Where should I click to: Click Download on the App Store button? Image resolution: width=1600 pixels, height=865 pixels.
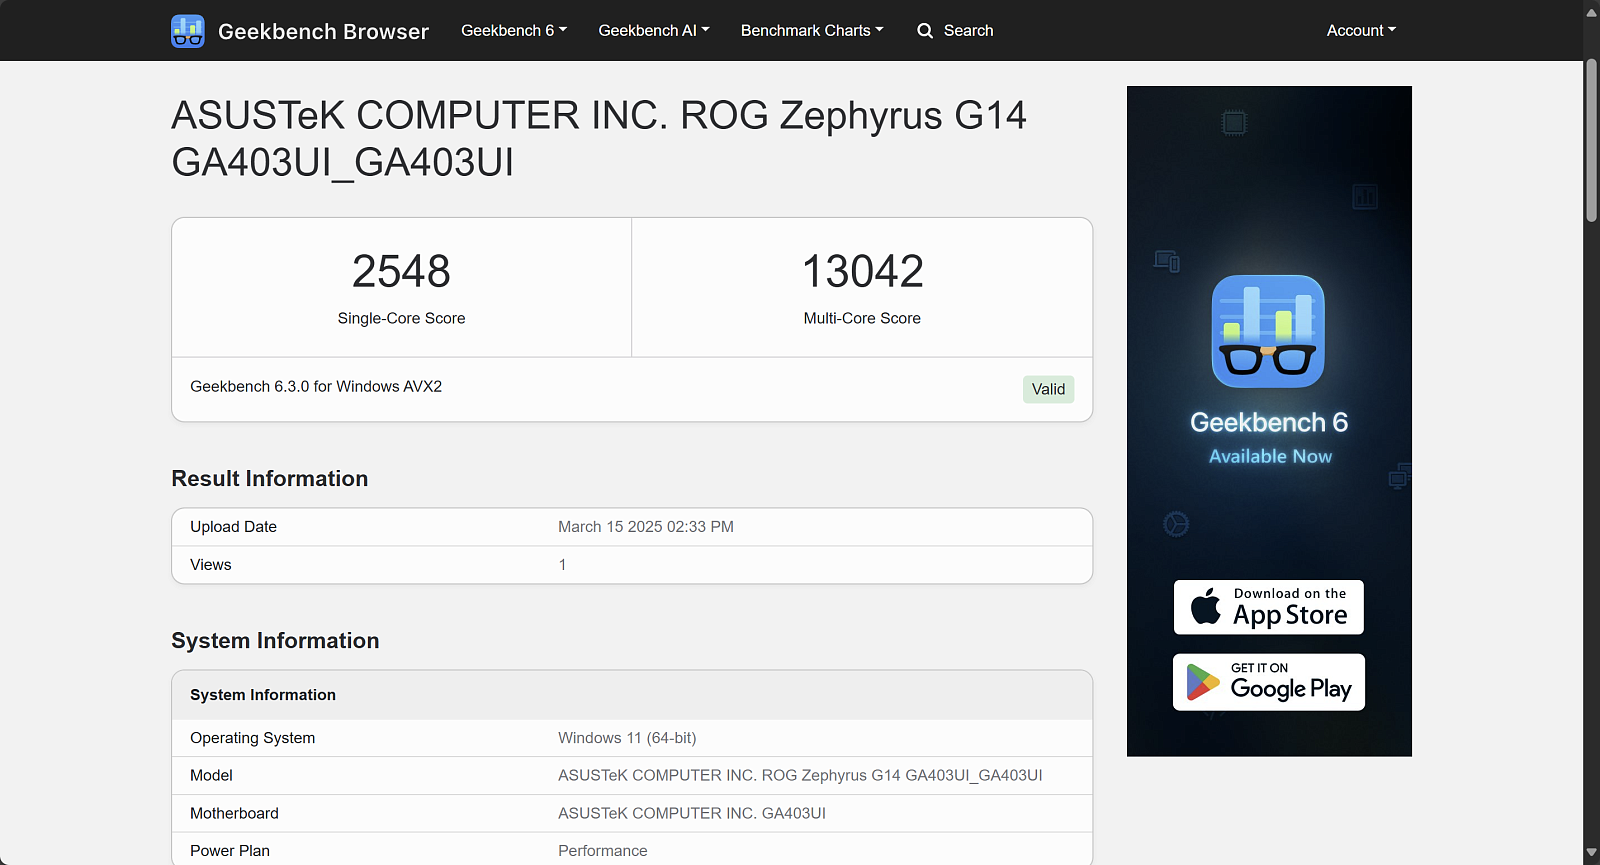(x=1268, y=607)
